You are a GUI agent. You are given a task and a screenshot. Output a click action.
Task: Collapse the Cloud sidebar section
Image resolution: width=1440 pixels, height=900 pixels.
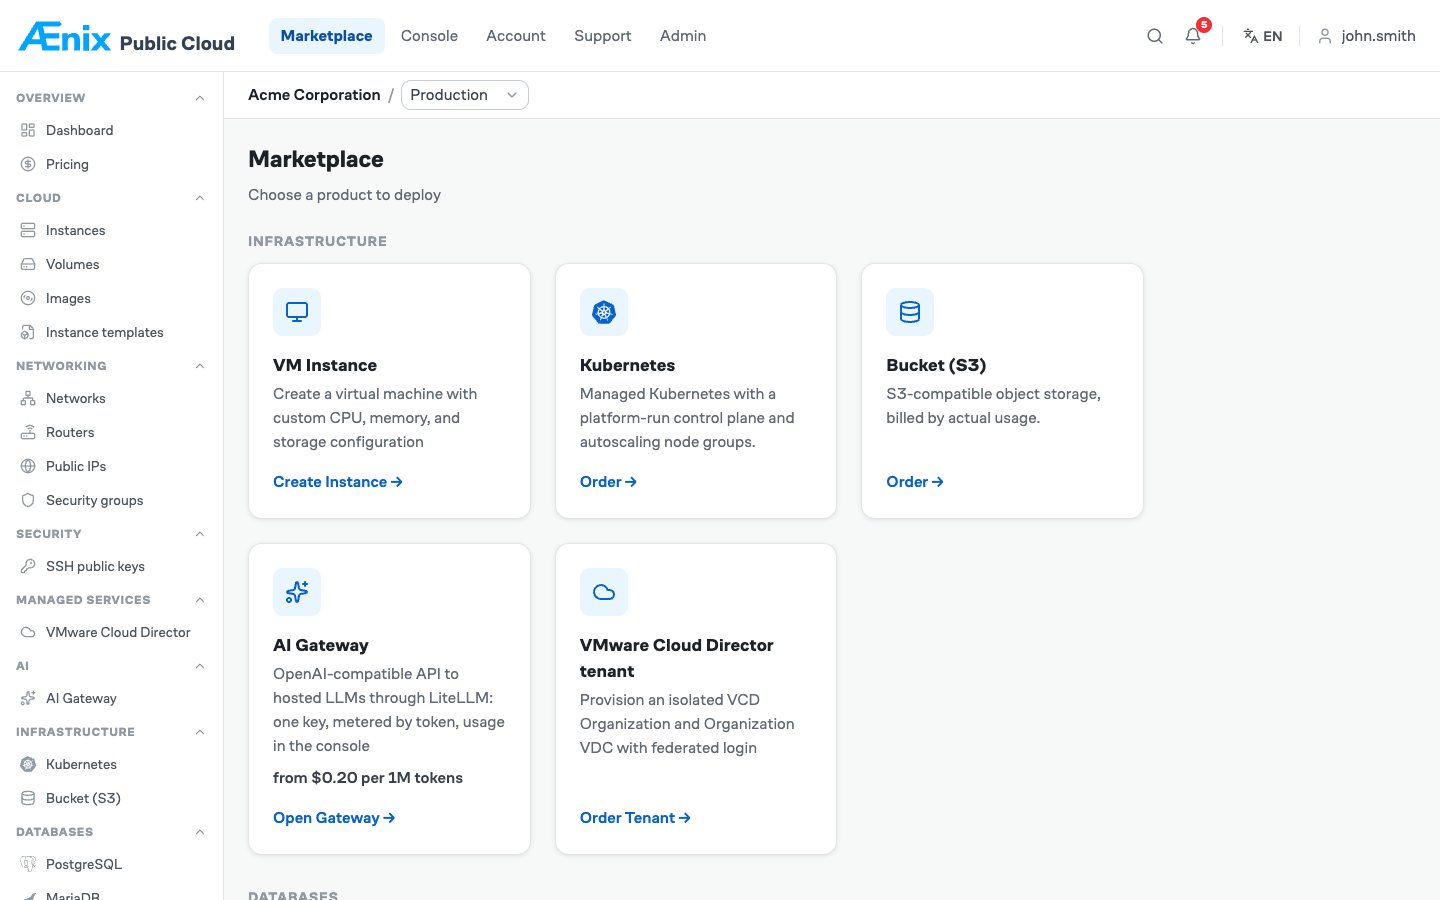point(200,198)
